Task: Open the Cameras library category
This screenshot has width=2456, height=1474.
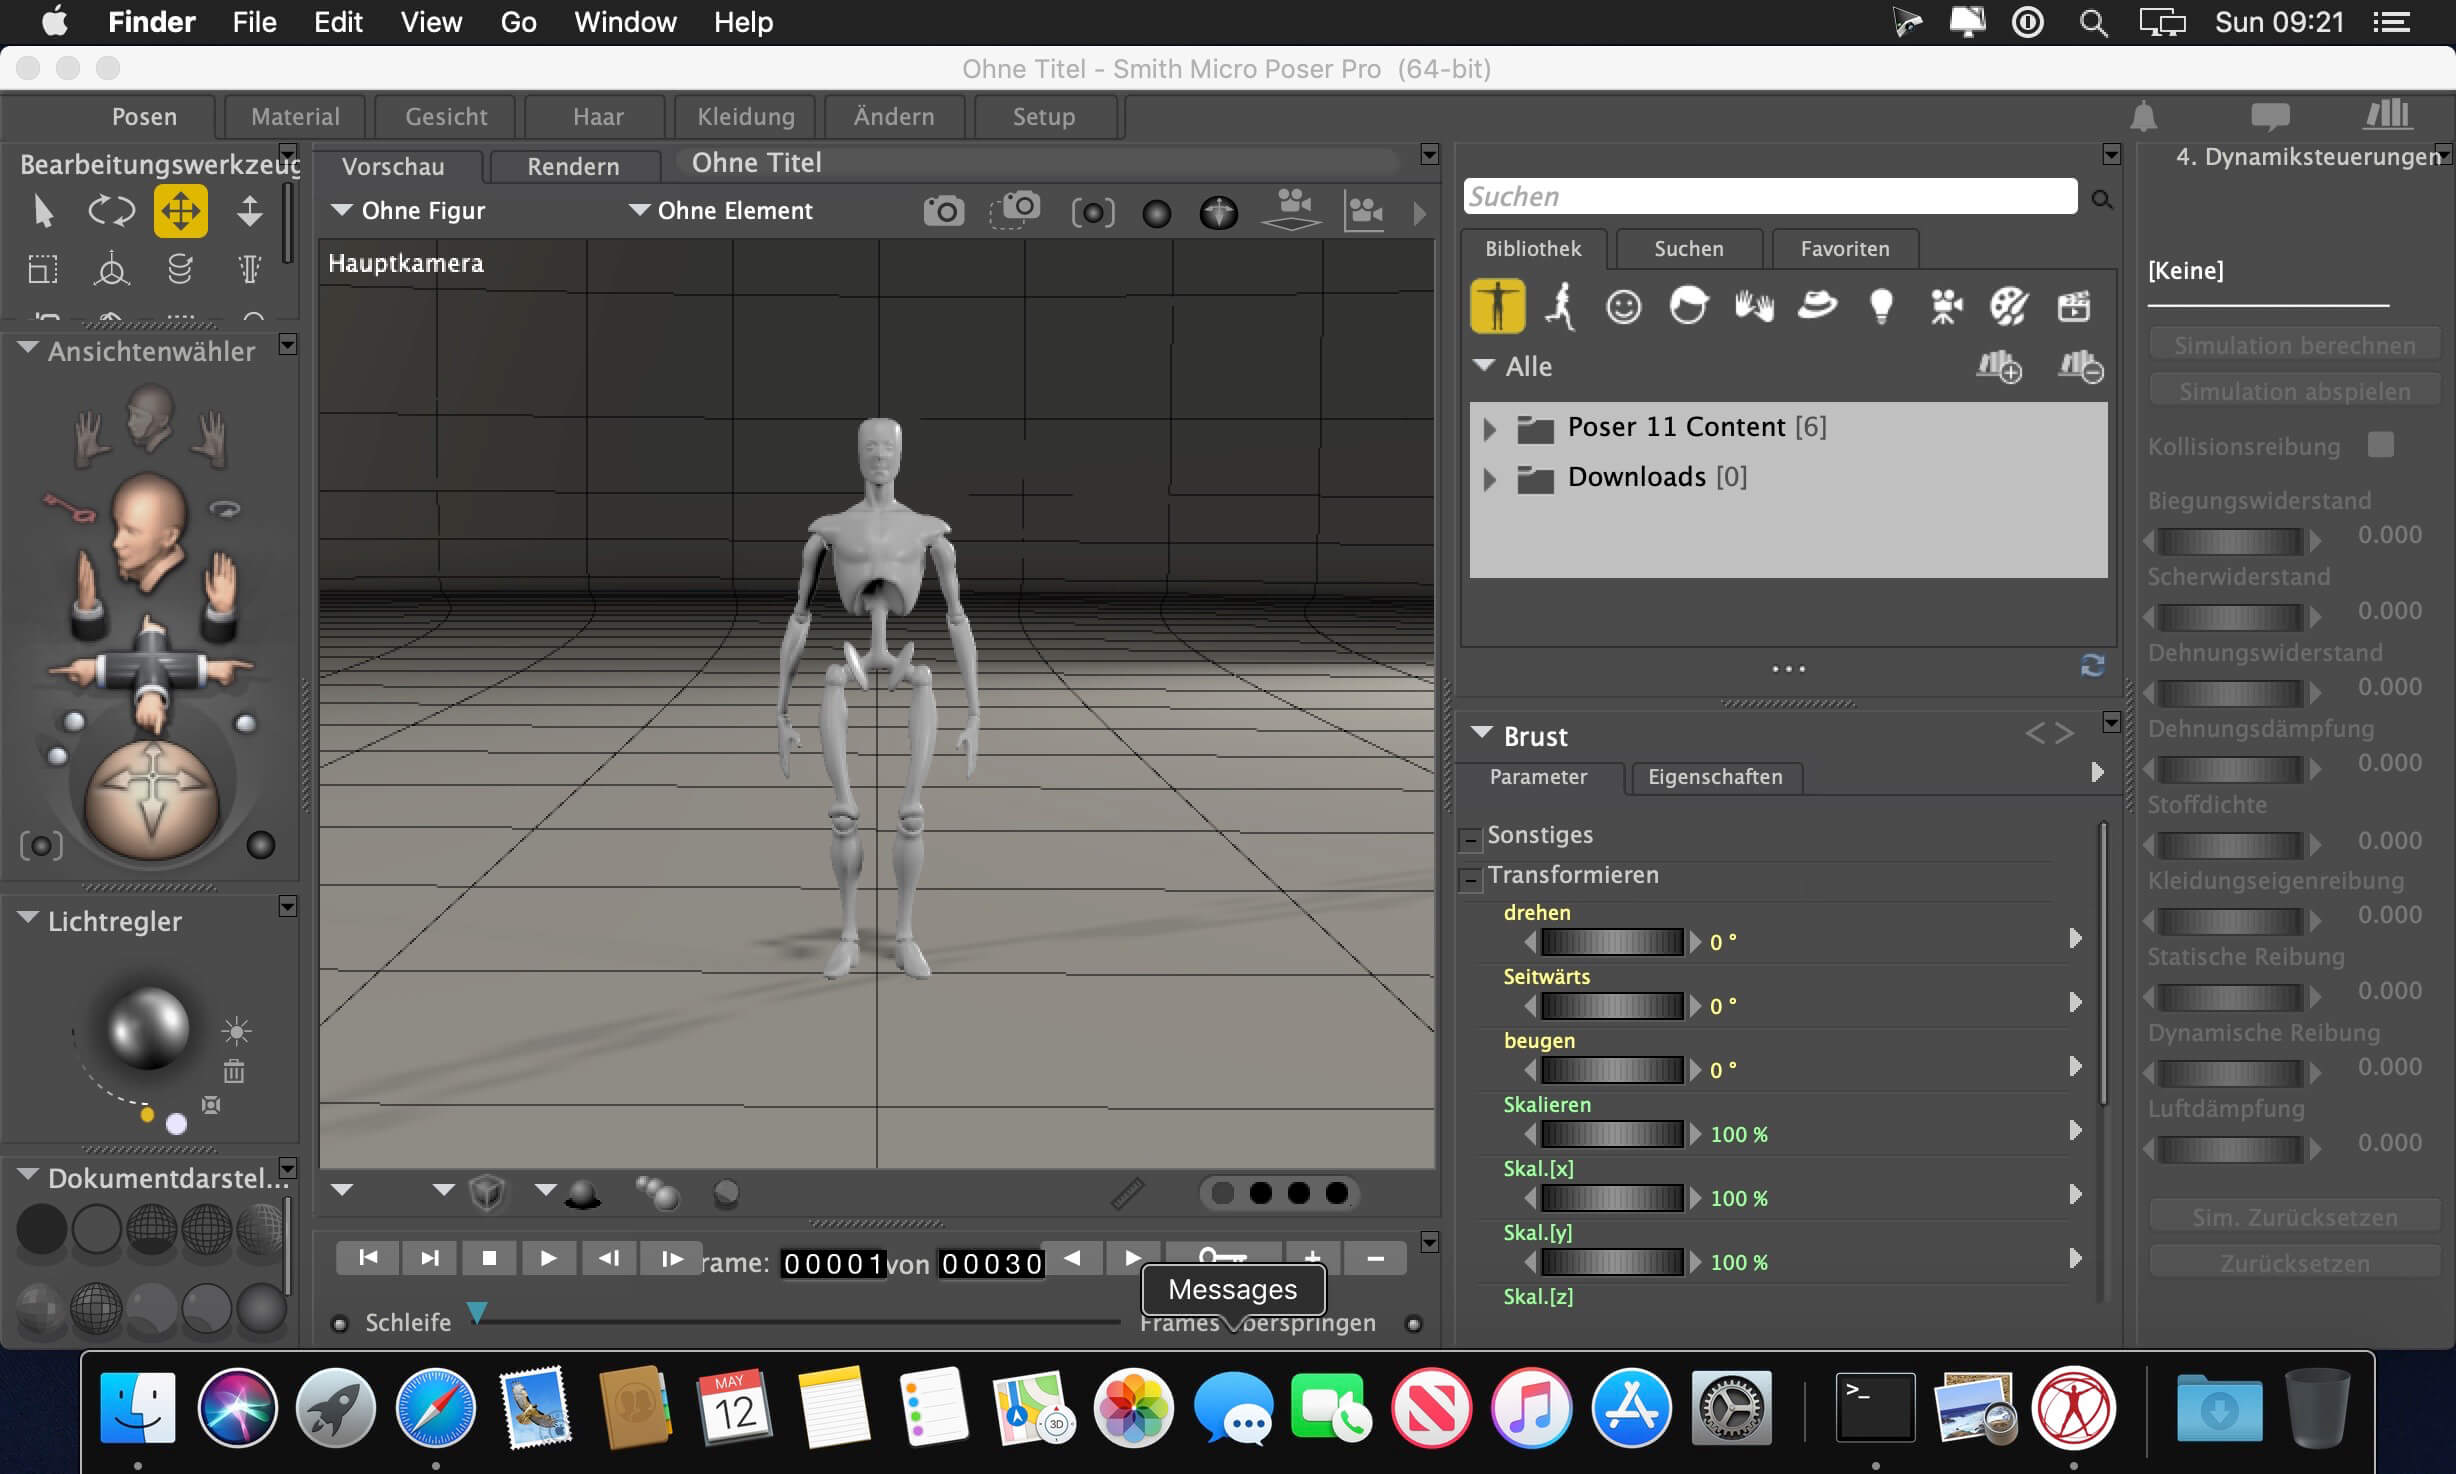Action: click(1945, 306)
